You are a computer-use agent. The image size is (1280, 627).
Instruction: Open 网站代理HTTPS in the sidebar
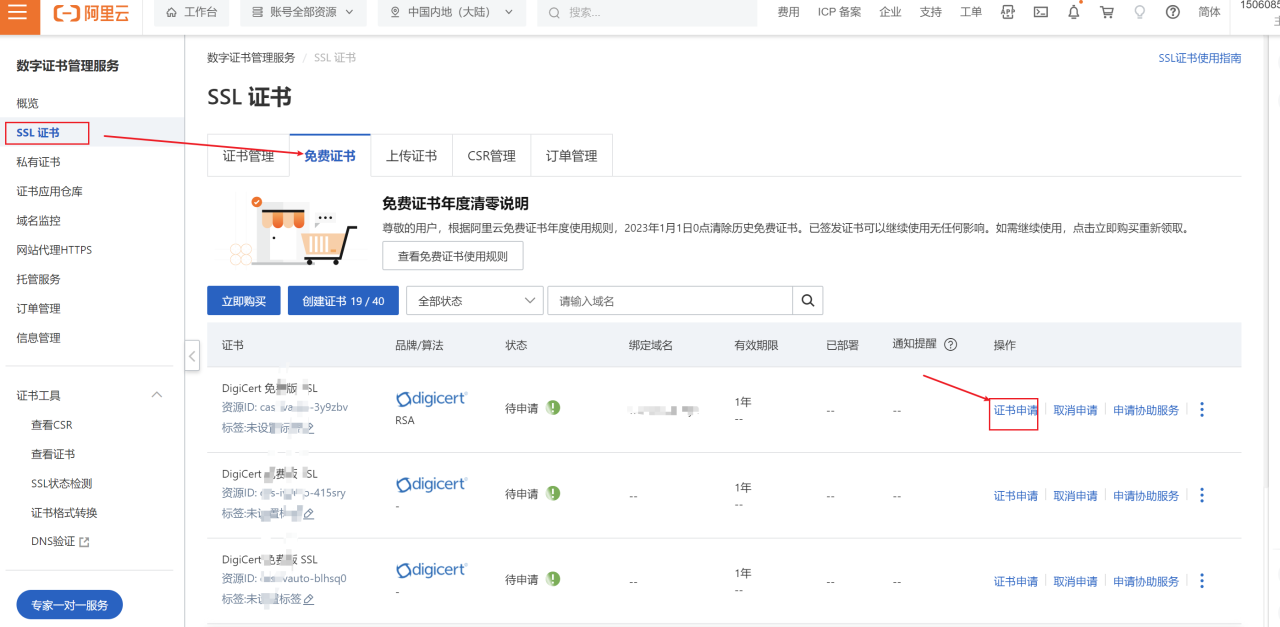click(54, 250)
